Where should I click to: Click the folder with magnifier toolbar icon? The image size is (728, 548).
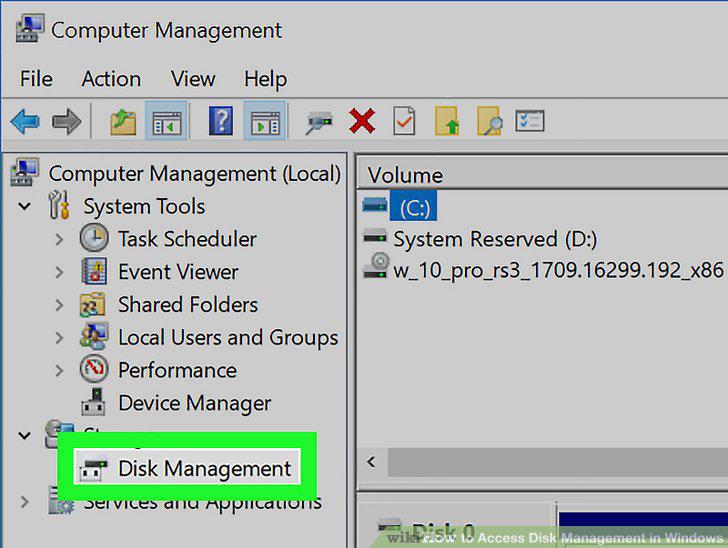(x=490, y=121)
